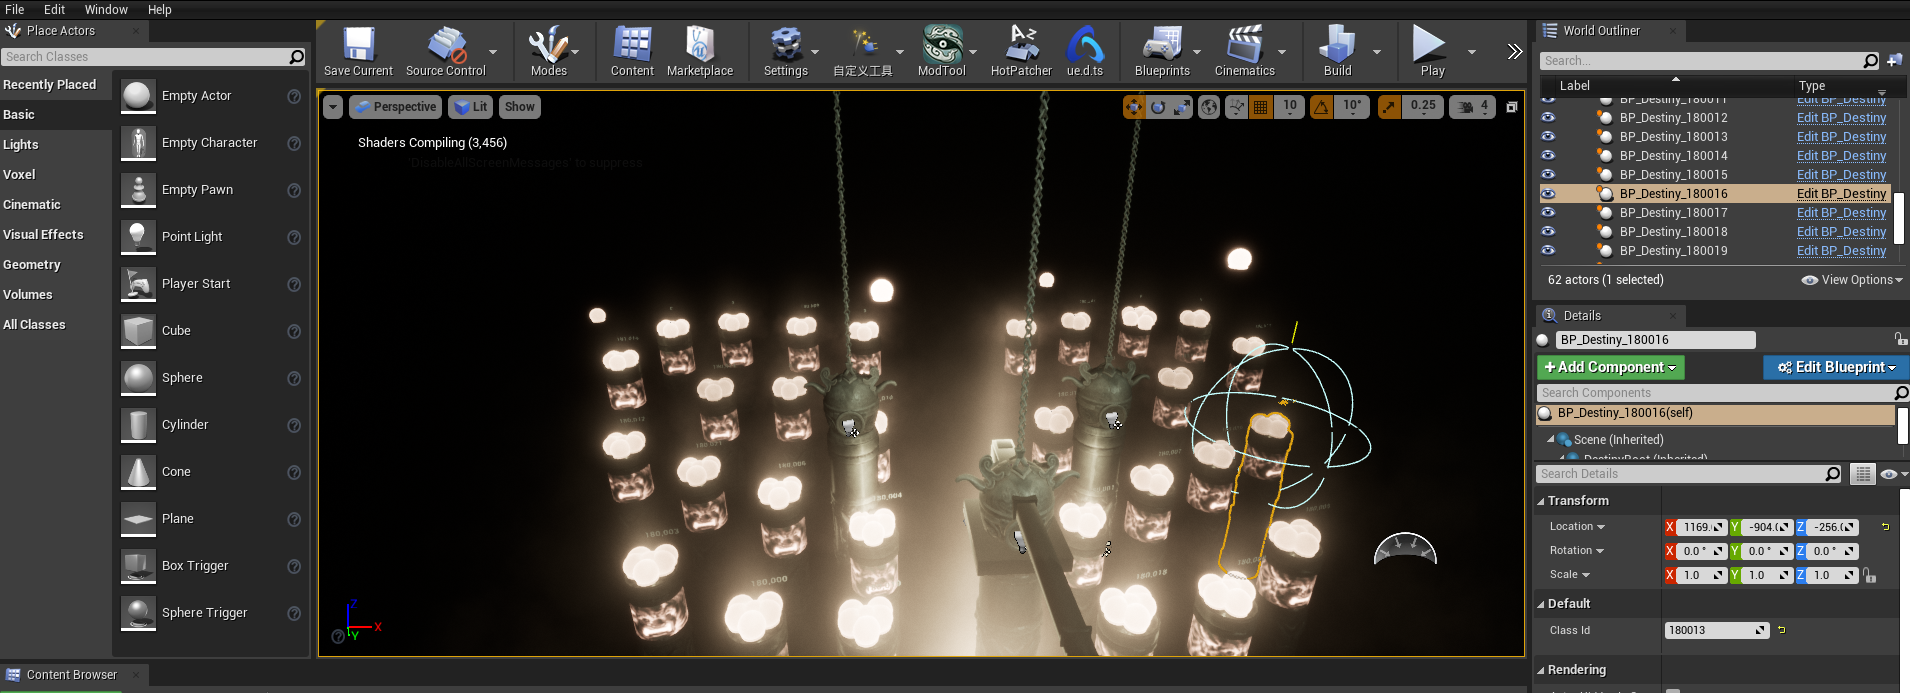The image size is (1910, 693).
Task: Open the Lit view mode button
Action: coord(470,107)
